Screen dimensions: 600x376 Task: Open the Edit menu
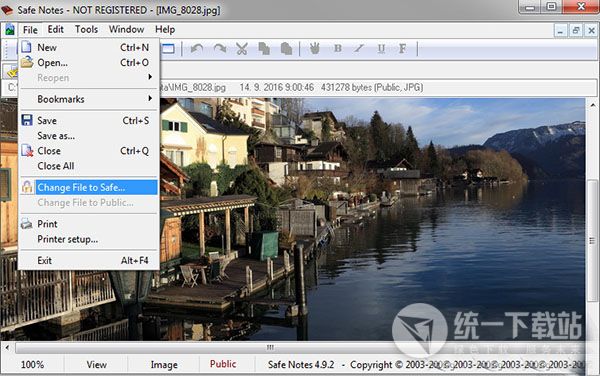point(55,29)
